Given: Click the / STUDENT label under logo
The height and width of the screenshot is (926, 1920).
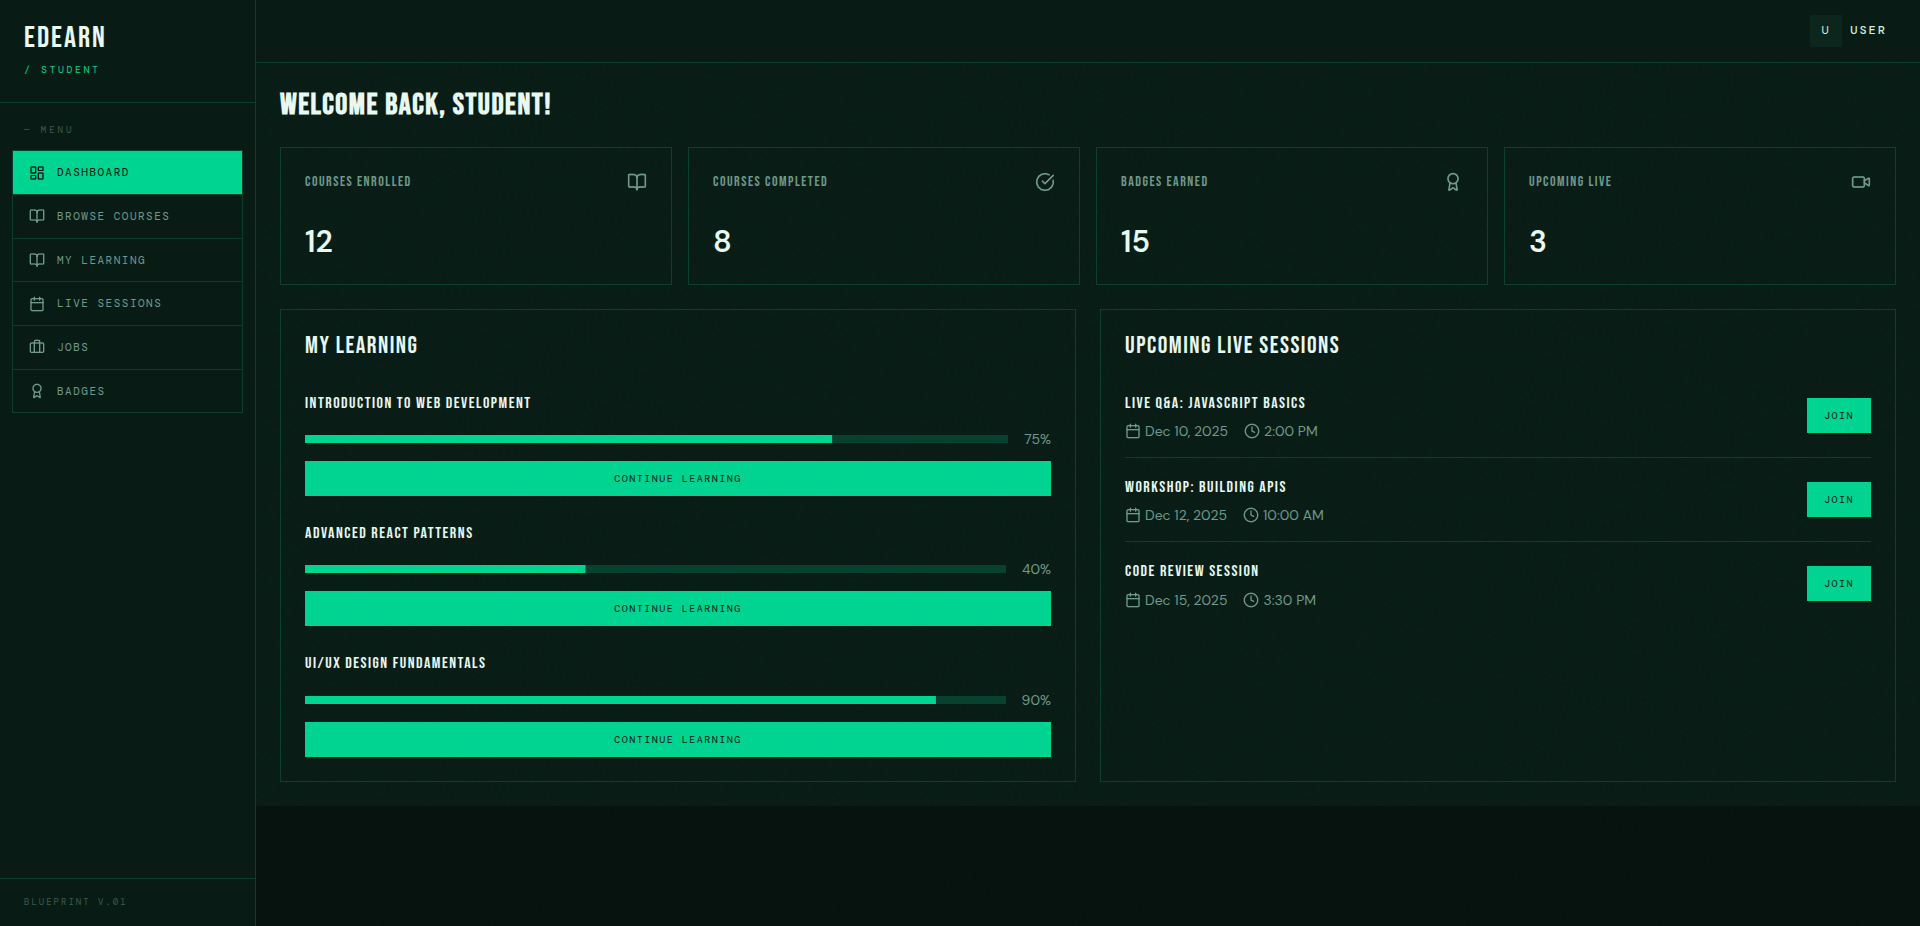Looking at the screenshot, I should point(61,70).
